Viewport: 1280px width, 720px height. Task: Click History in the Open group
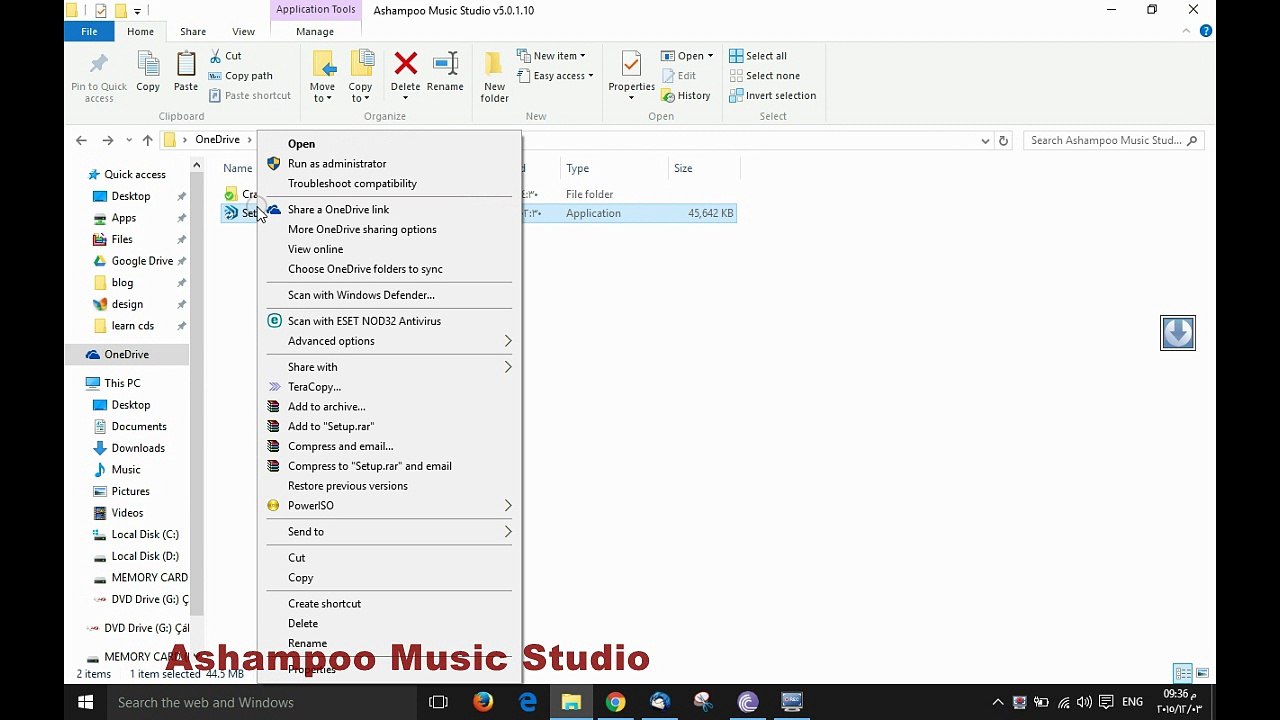pos(685,96)
